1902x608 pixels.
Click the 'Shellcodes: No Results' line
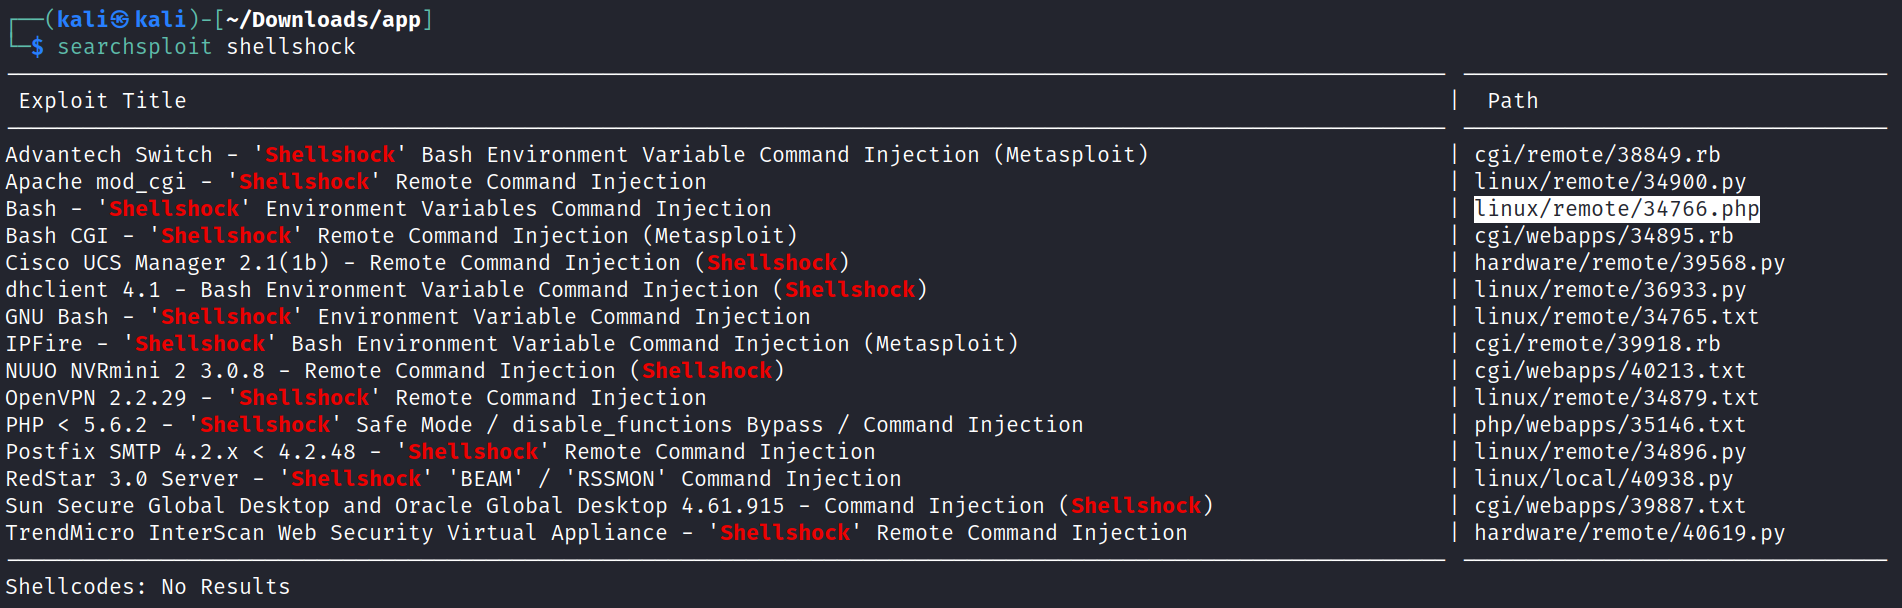pos(148,587)
